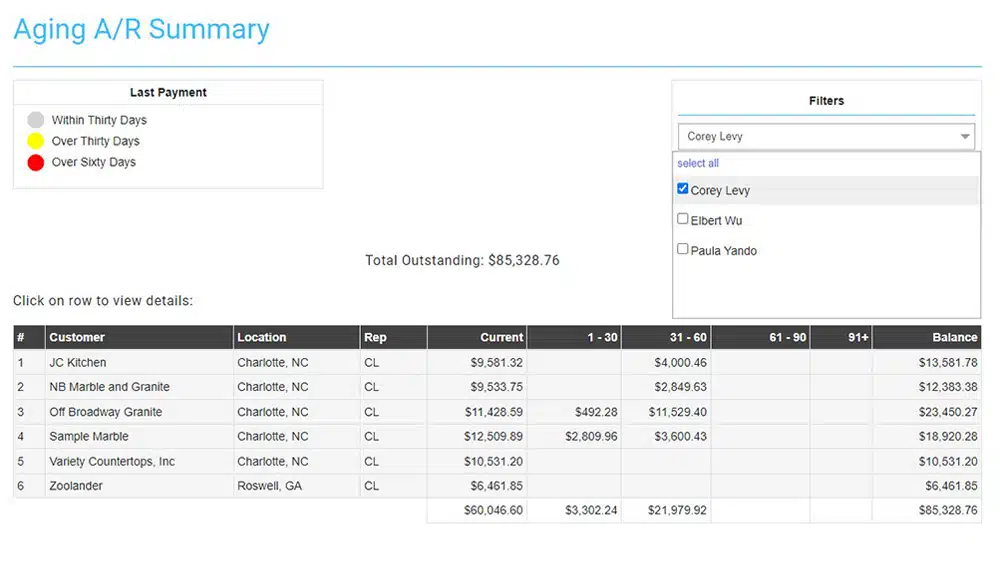Enable the Paula Yando filter checkbox

683,249
